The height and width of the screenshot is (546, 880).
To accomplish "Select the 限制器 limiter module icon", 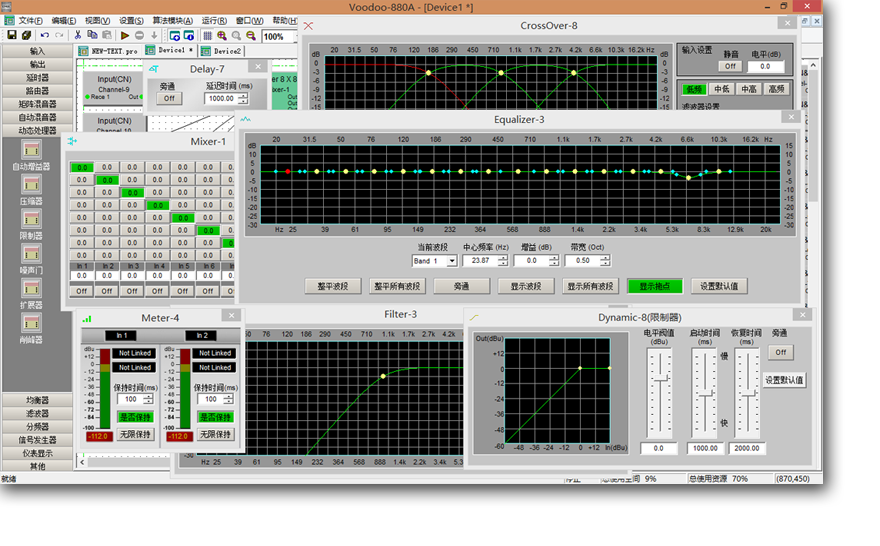I will (x=31, y=219).
